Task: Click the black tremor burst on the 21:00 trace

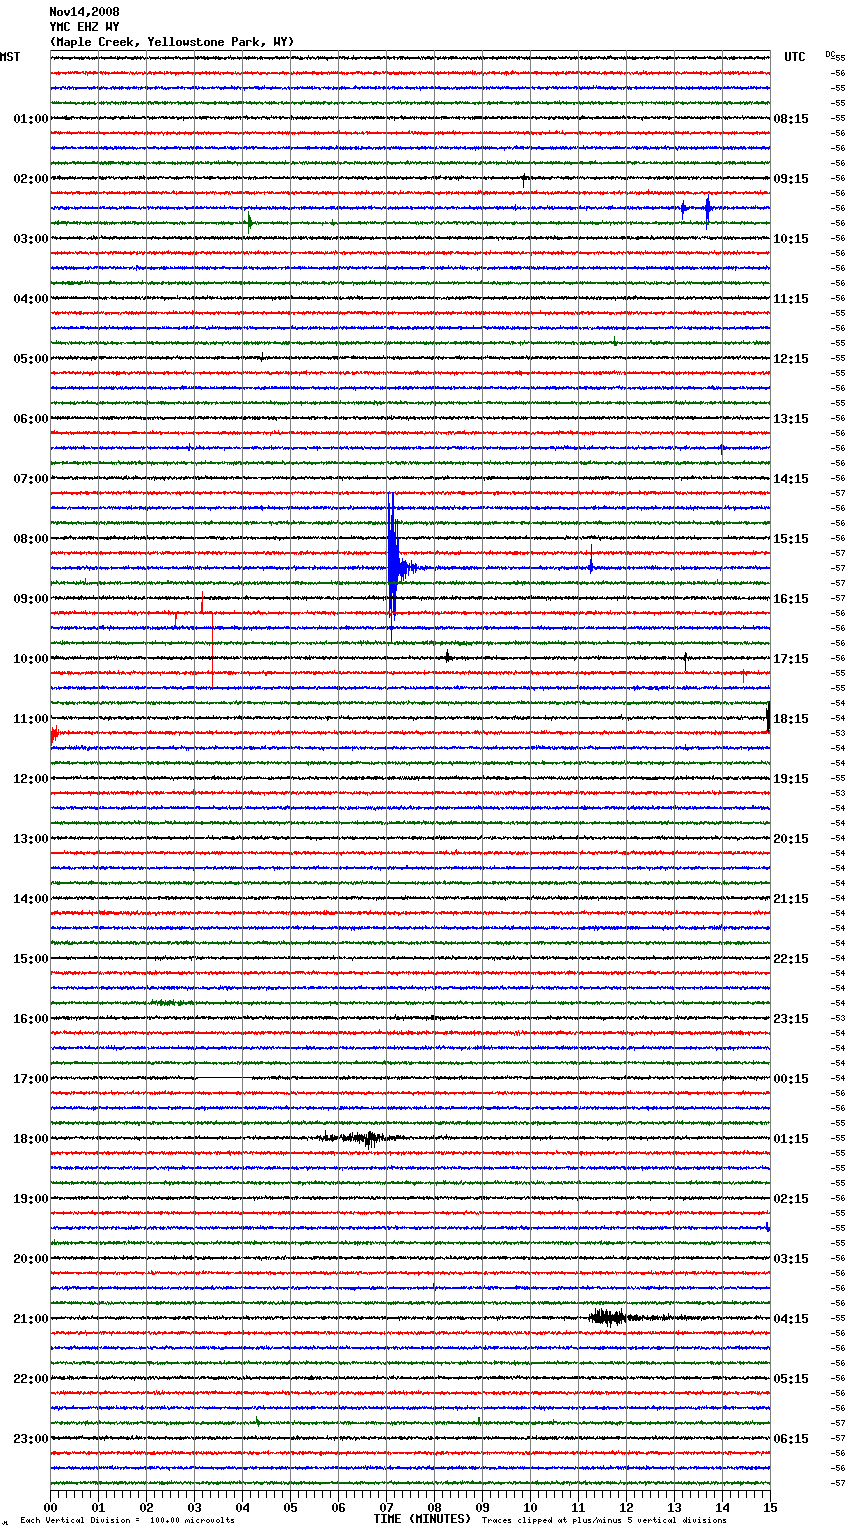Action: [x=608, y=1317]
